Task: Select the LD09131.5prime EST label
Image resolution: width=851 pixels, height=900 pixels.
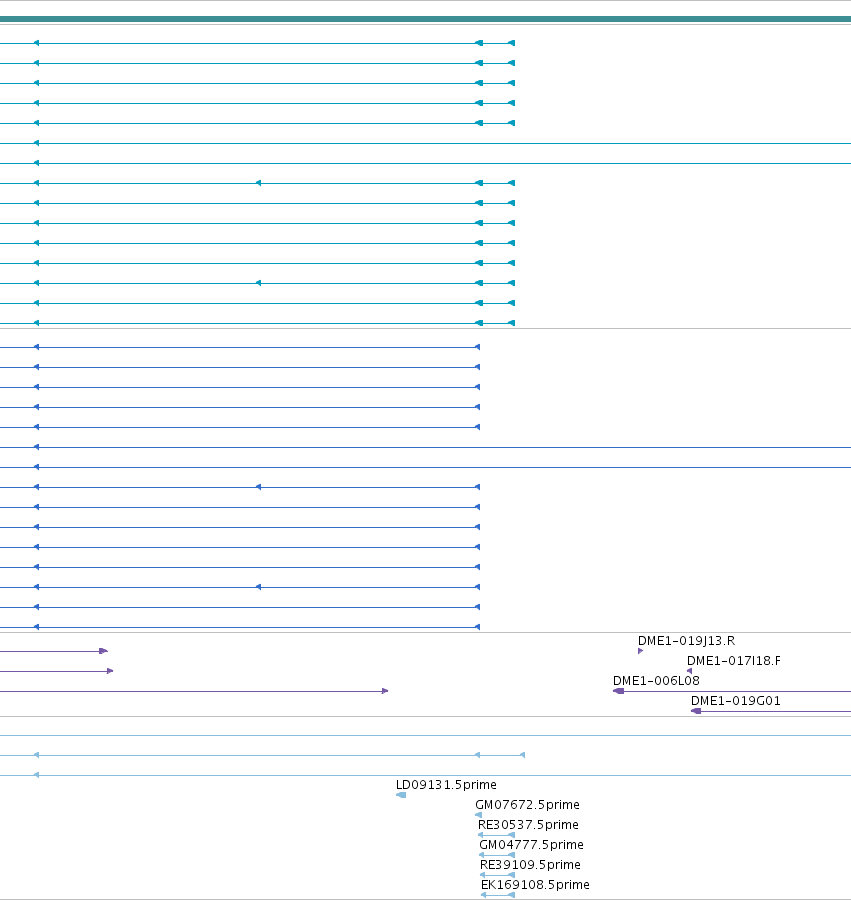Action: 446,785
